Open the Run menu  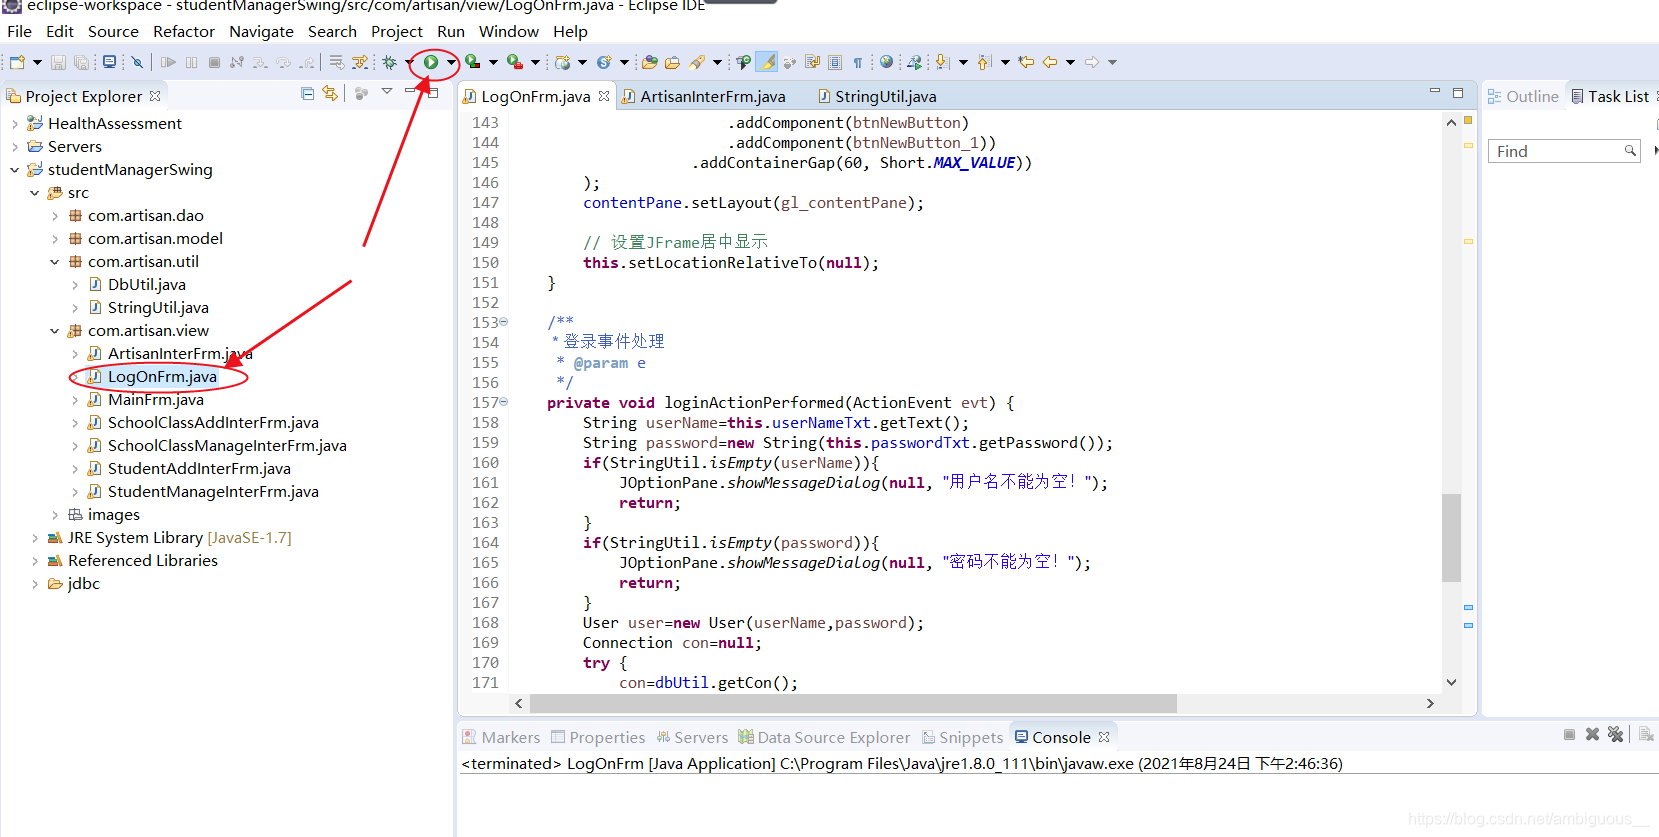click(x=451, y=31)
